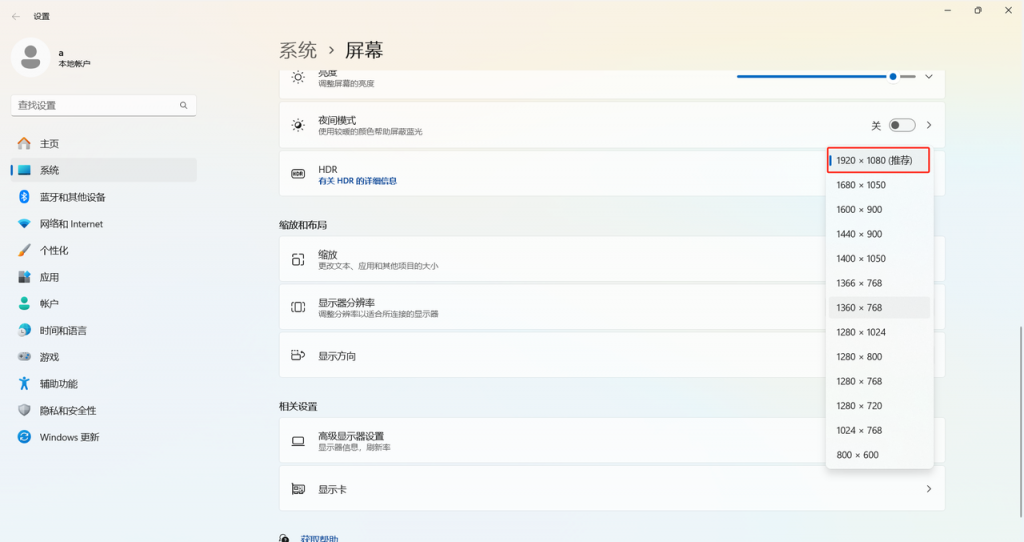This screenshot has height=542, width=1024.
Task: Click the 本地帐户 account name
Action: [x=74, y=64]
